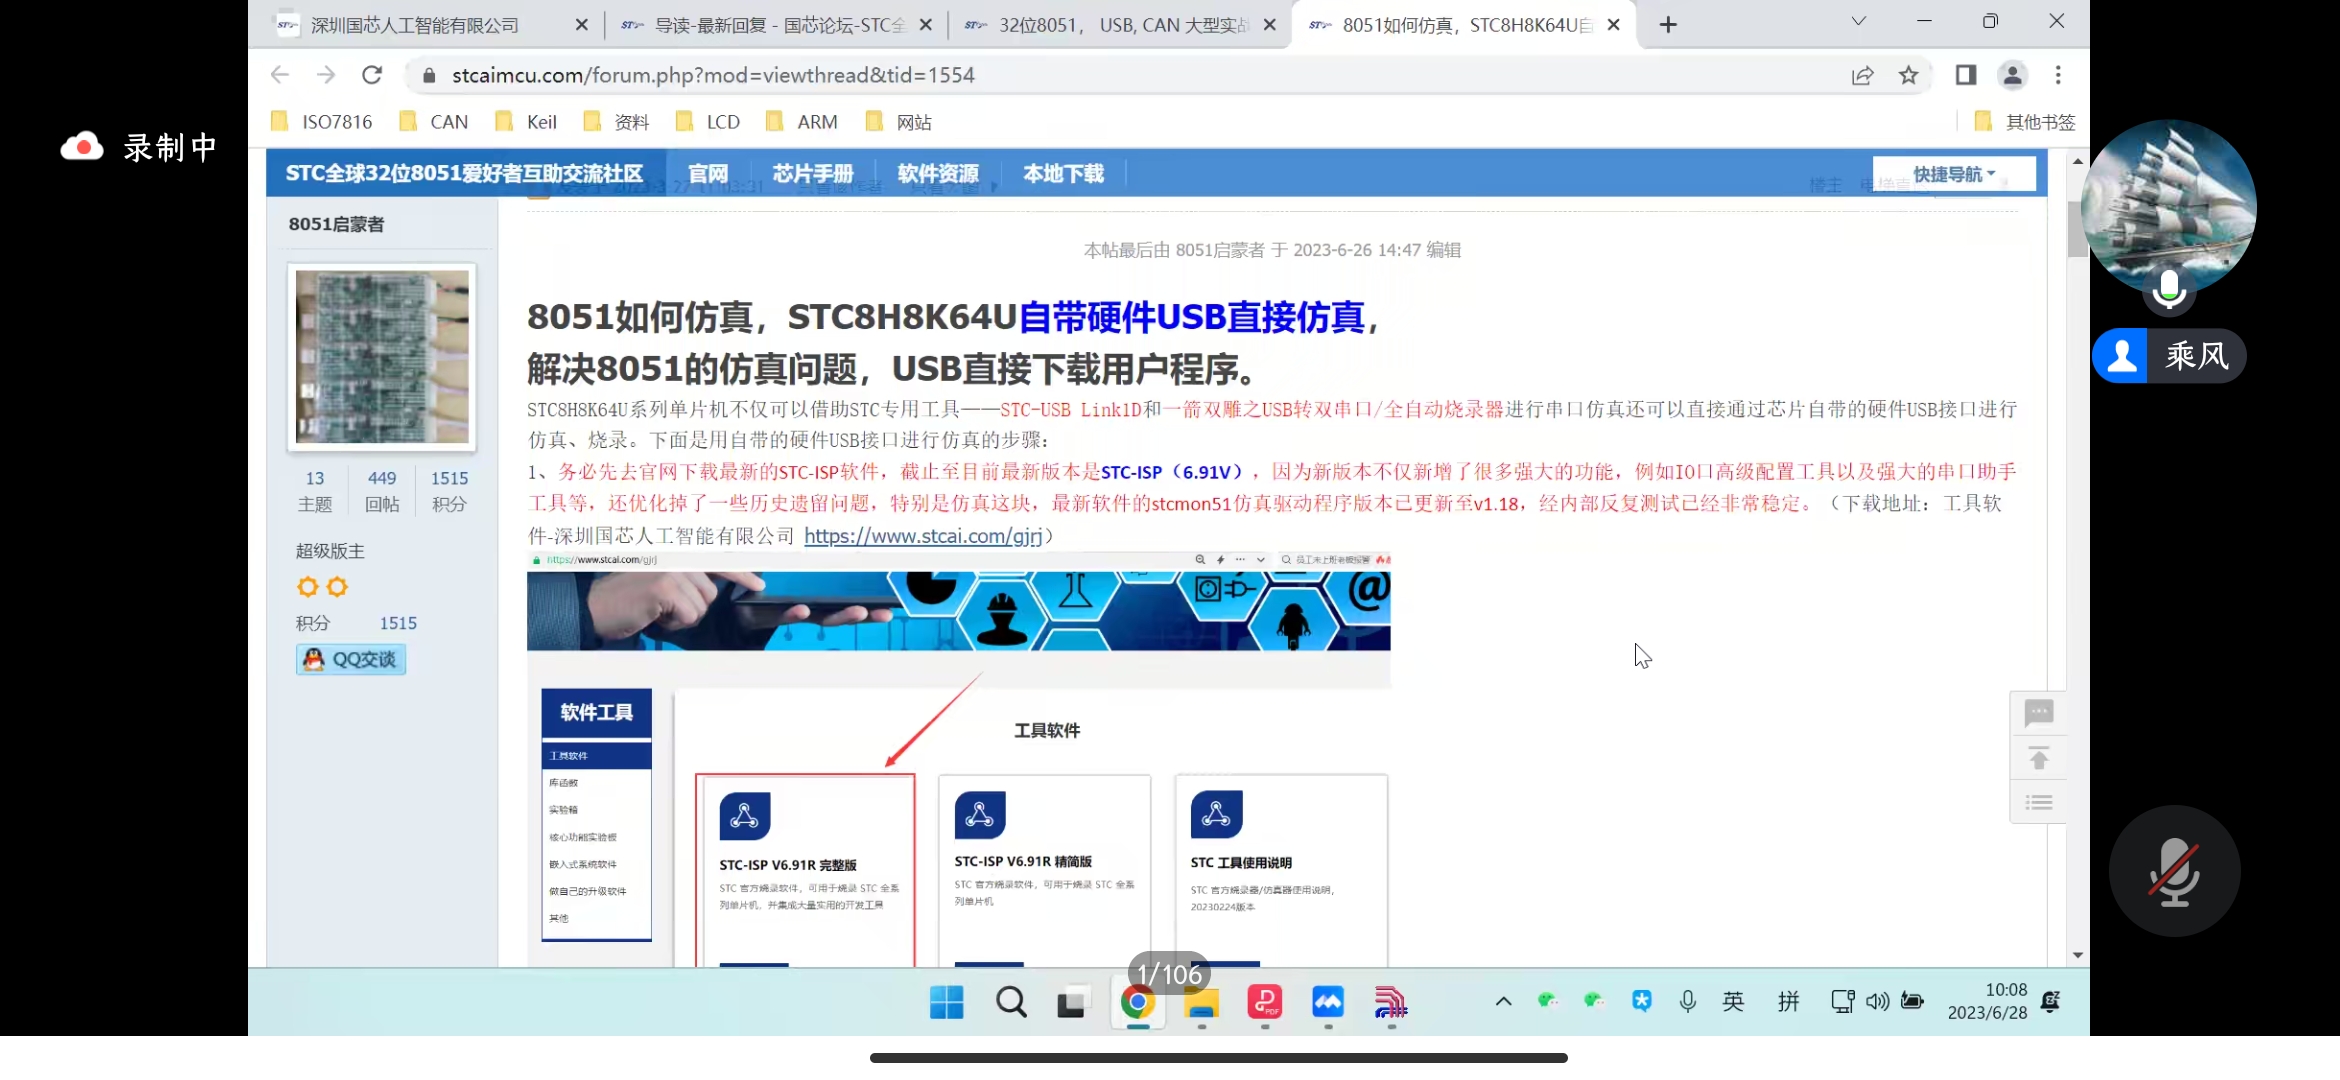Open Chrome three-dot menu
Screen dimensions: 2340x1080
(2058, 75)
